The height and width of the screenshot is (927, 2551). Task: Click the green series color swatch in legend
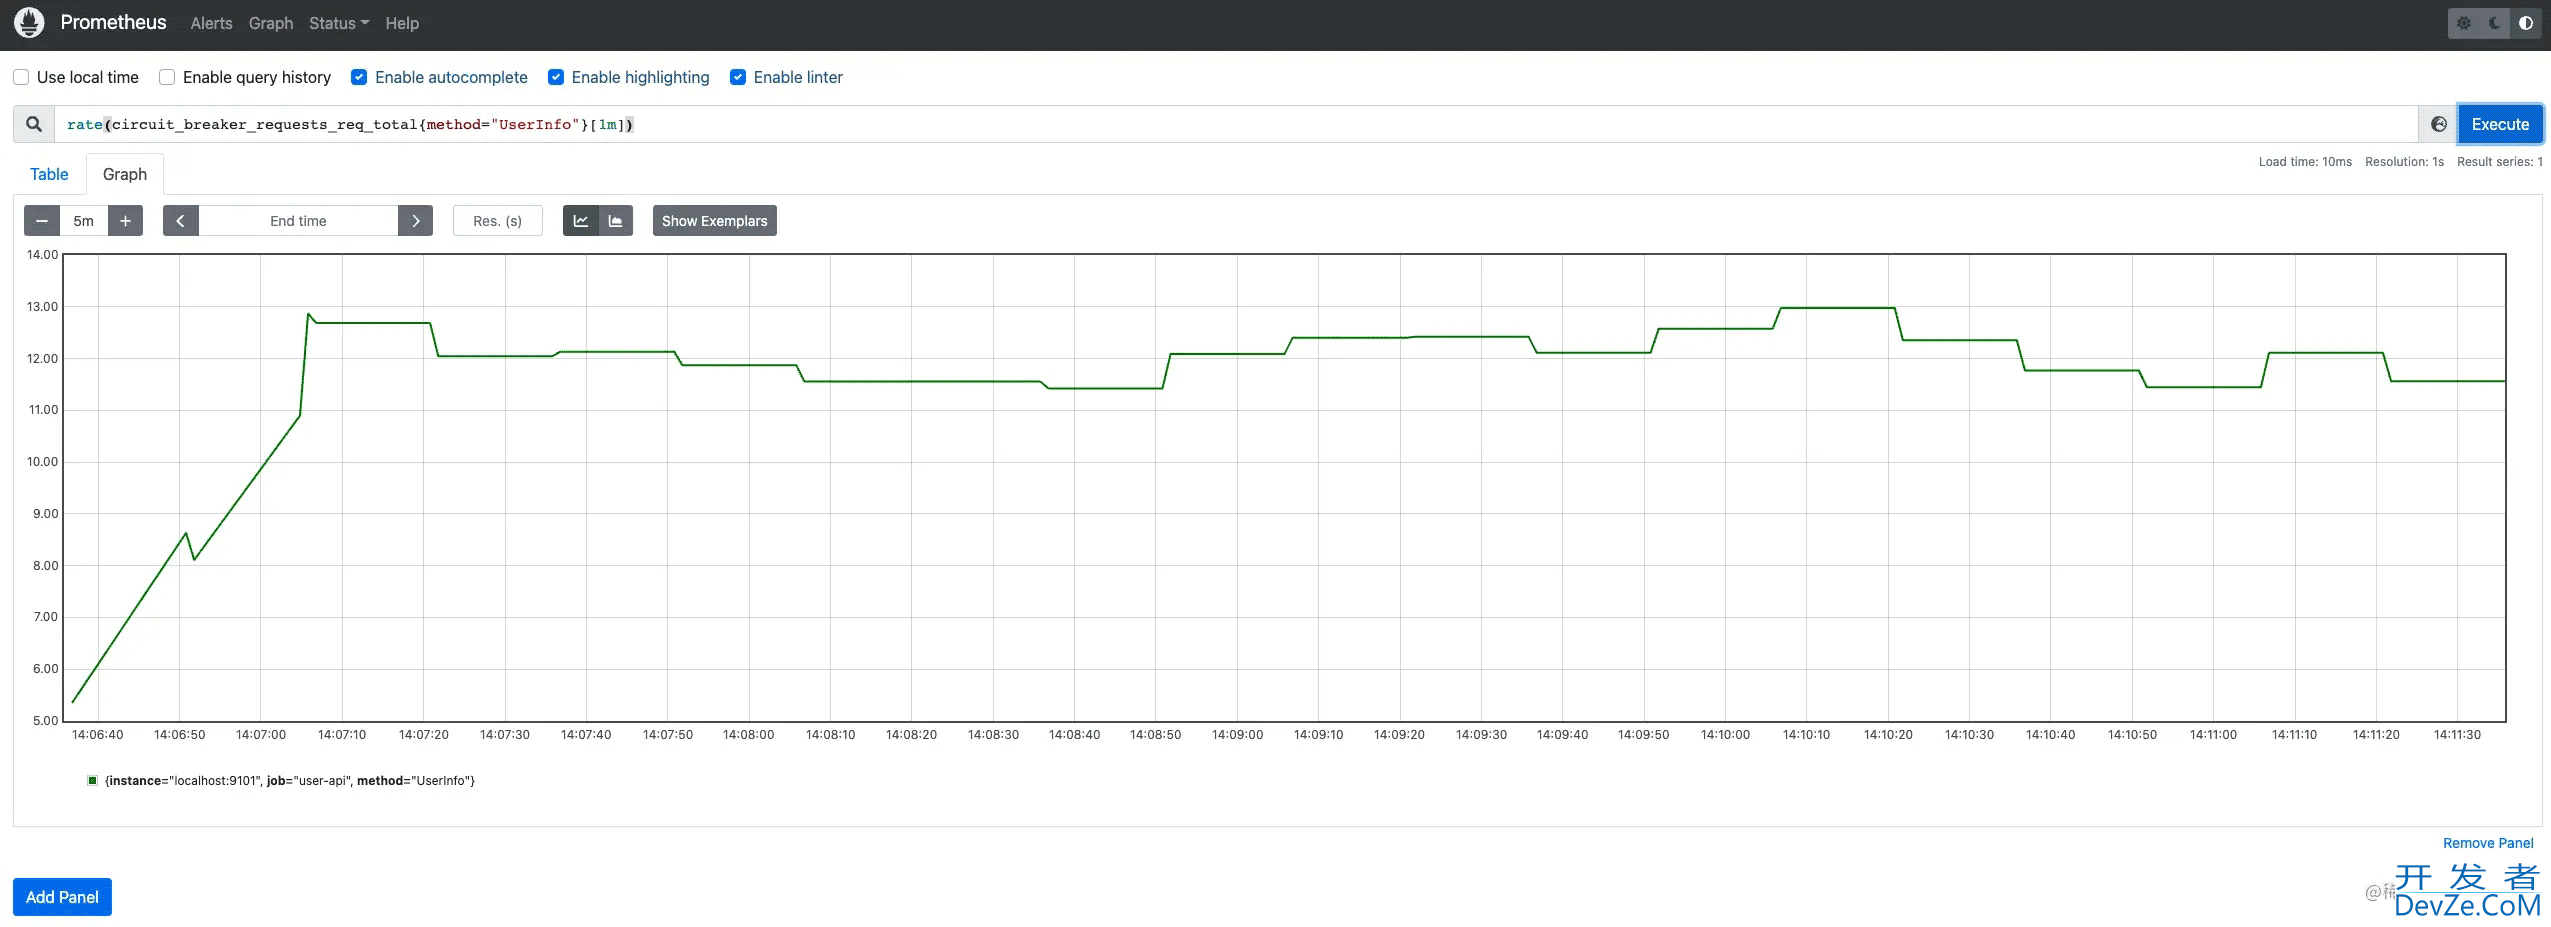92,780
